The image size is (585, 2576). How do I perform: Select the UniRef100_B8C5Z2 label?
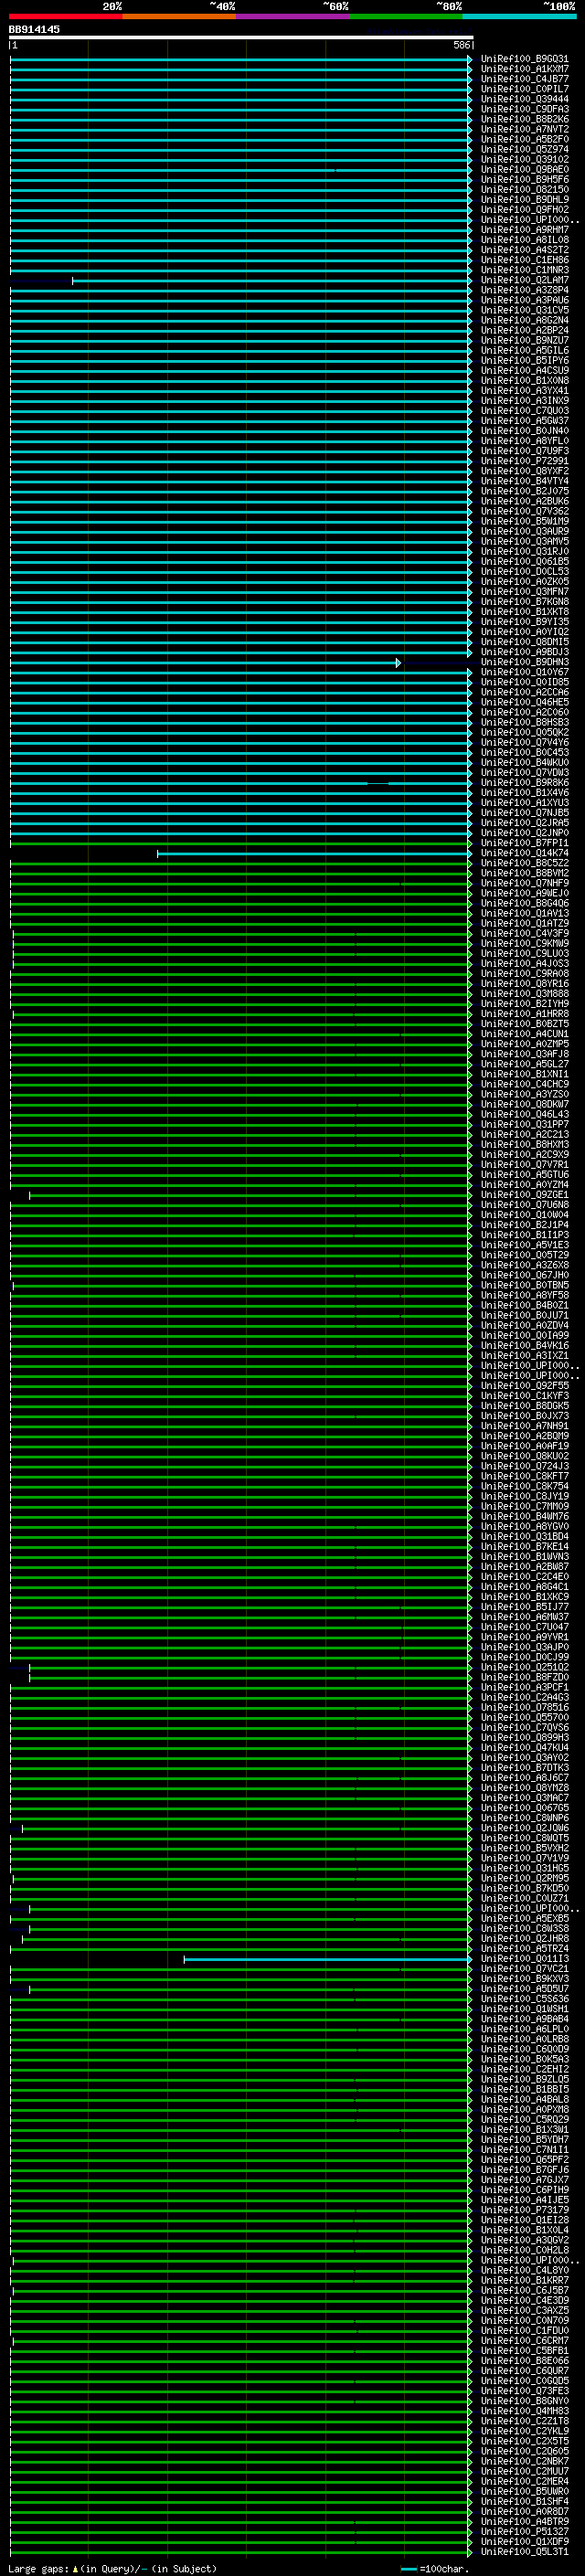click(x=525, y=863)
